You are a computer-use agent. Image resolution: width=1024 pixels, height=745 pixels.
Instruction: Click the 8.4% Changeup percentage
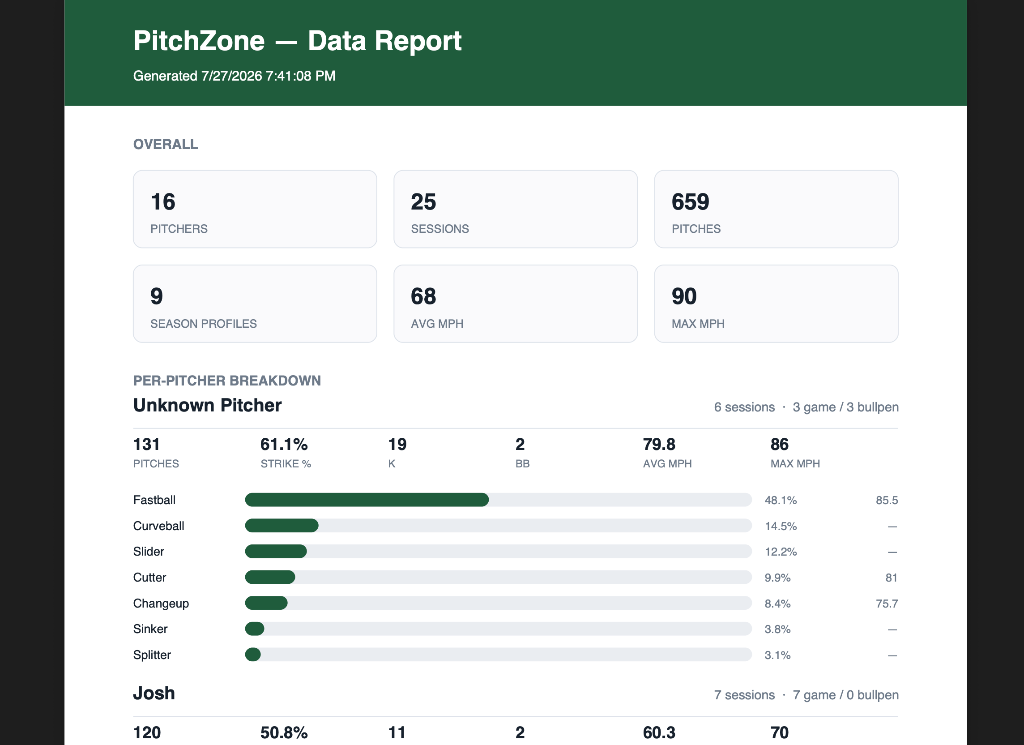point(777,603)
